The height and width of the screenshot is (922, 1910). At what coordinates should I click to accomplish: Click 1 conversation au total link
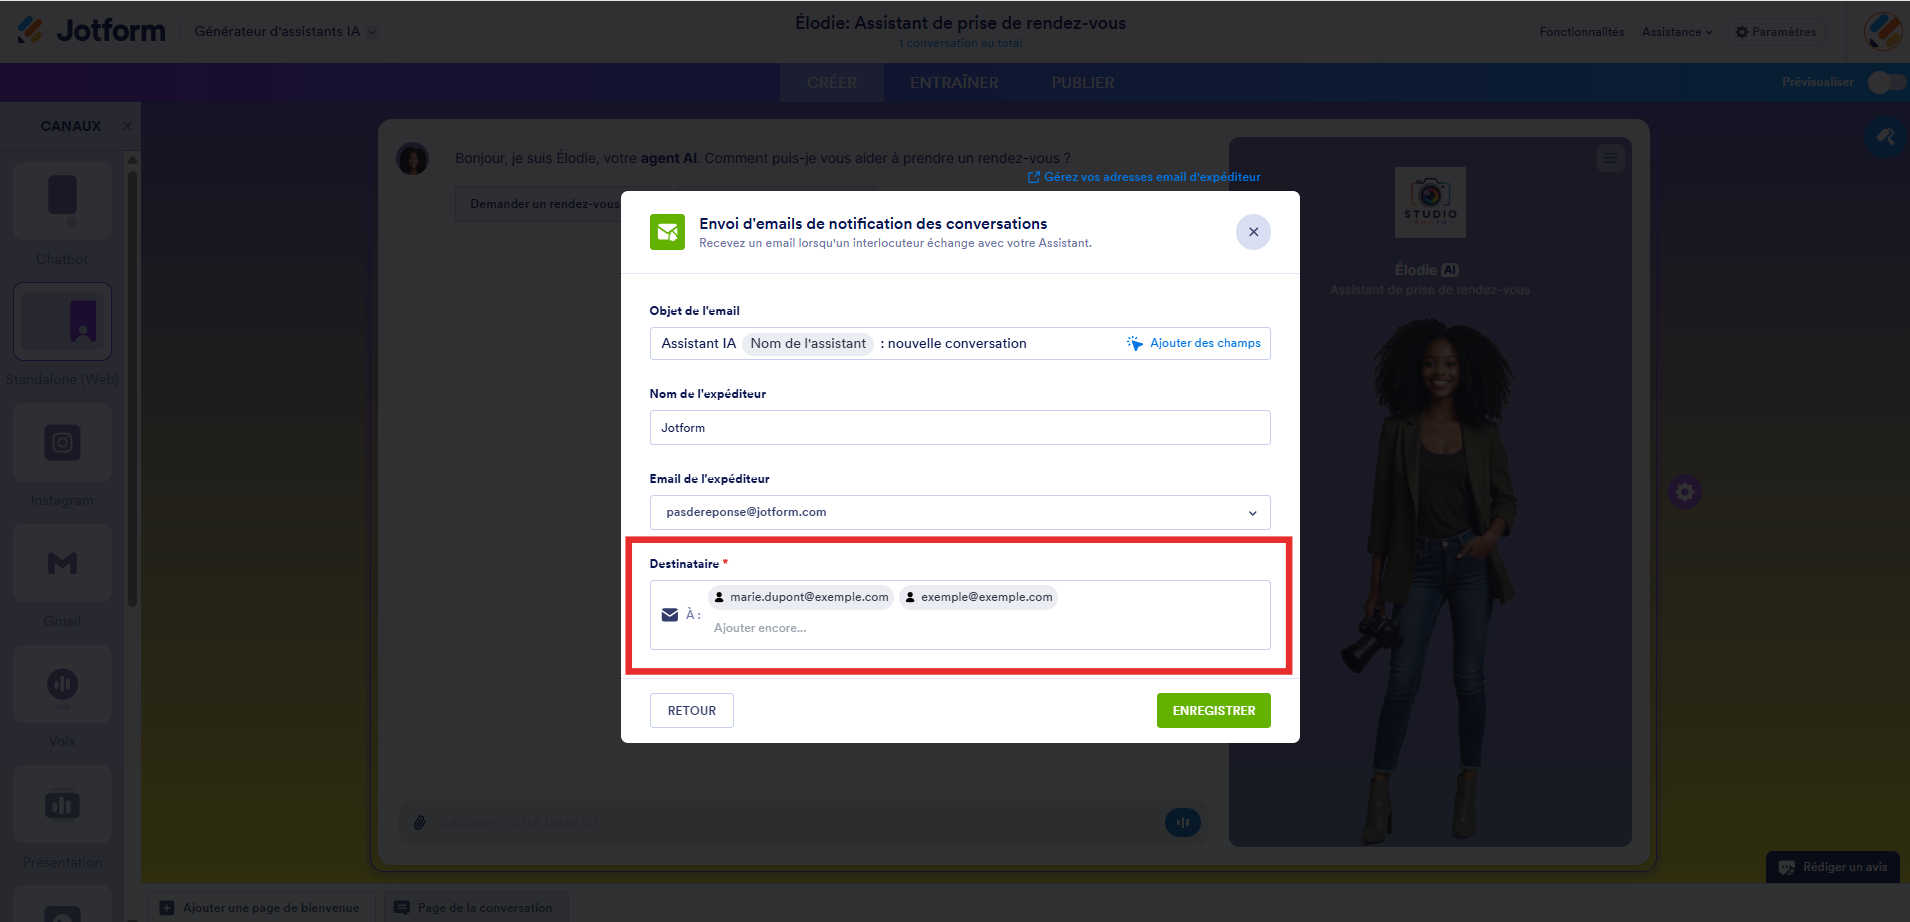tap(960, 43)
